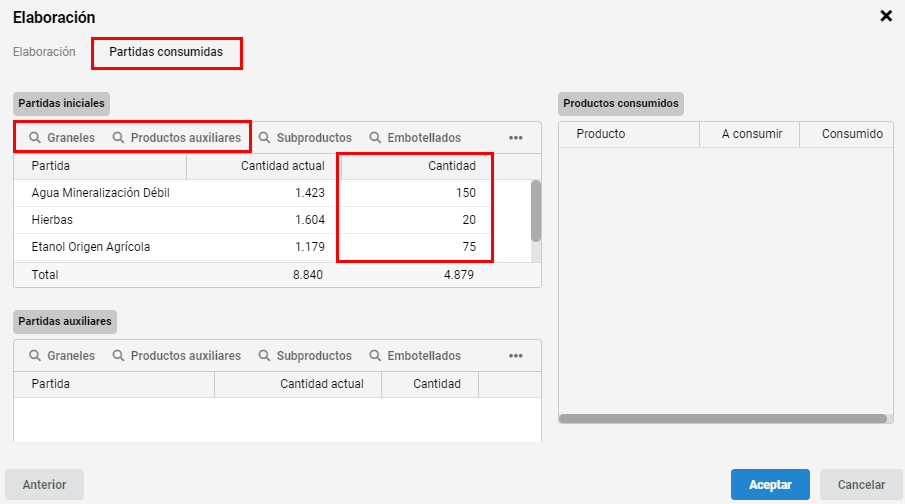Viewport: 905px width, 504px height.
Task: Edit the quantity 150 cell
Action: [417, 193]
